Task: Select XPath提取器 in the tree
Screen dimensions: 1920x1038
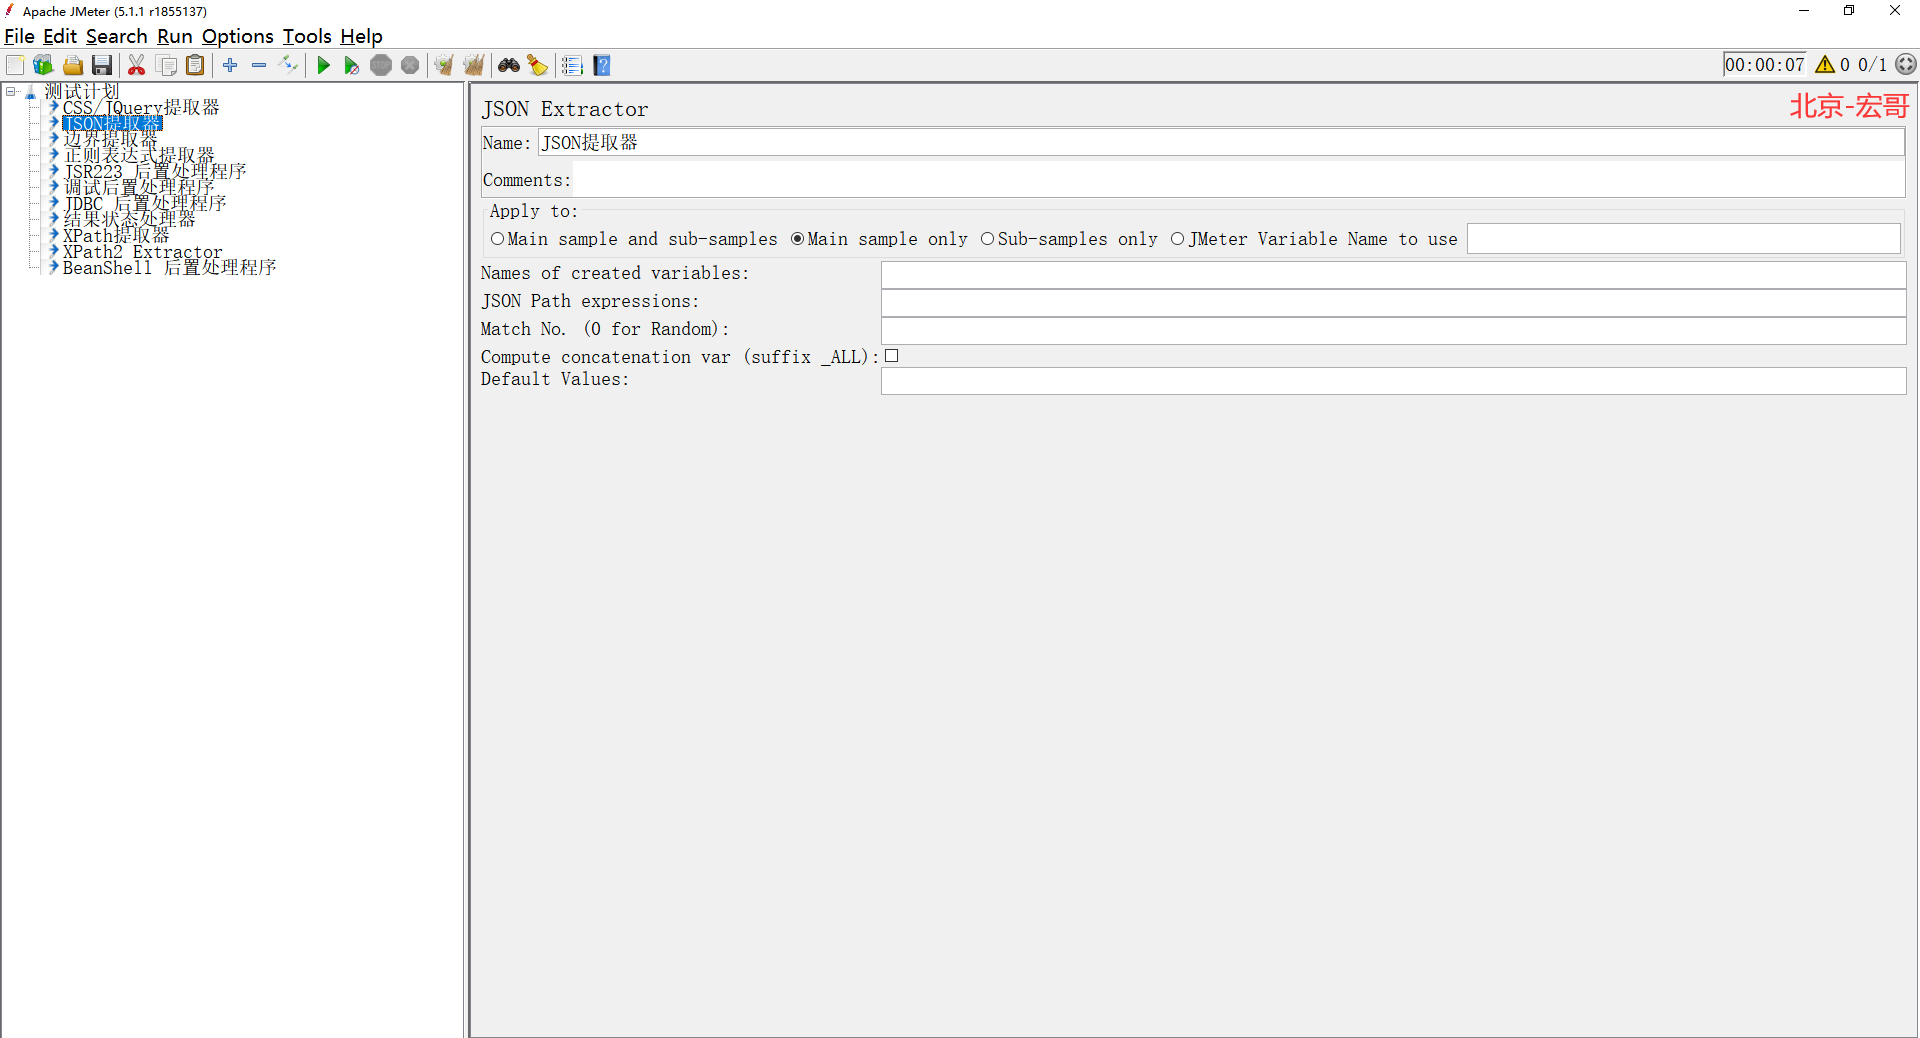Action: [x=116, y=236]
